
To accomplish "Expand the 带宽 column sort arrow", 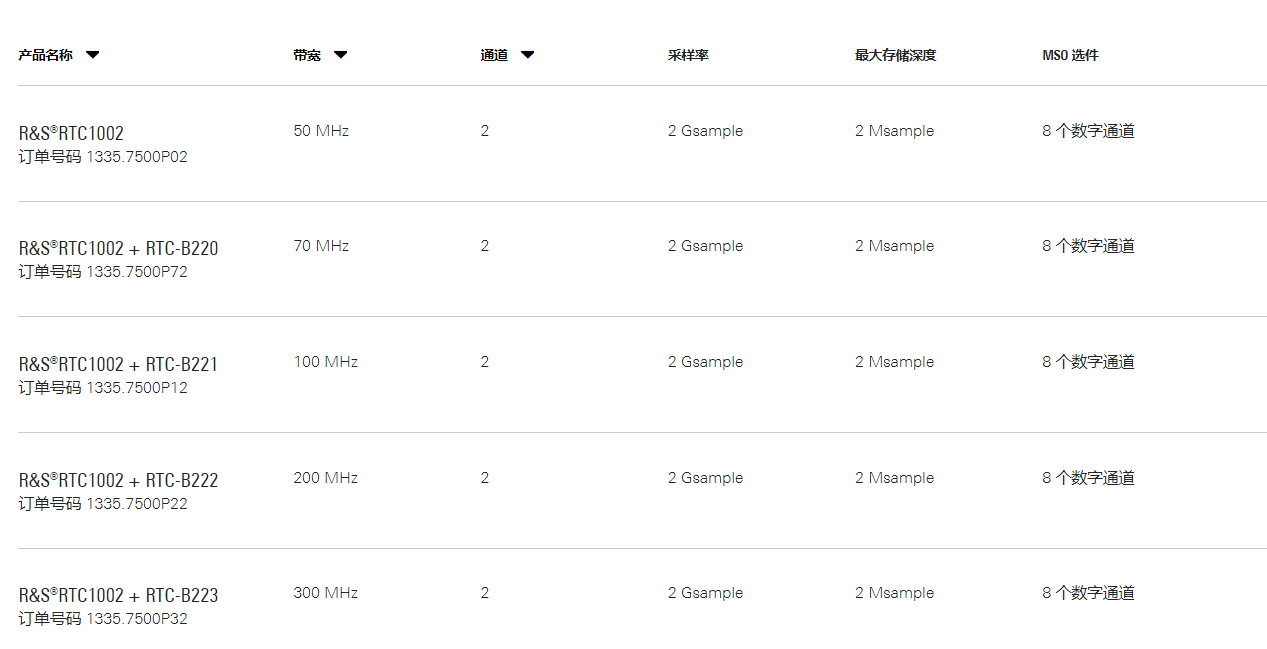I will click(340, 55).
